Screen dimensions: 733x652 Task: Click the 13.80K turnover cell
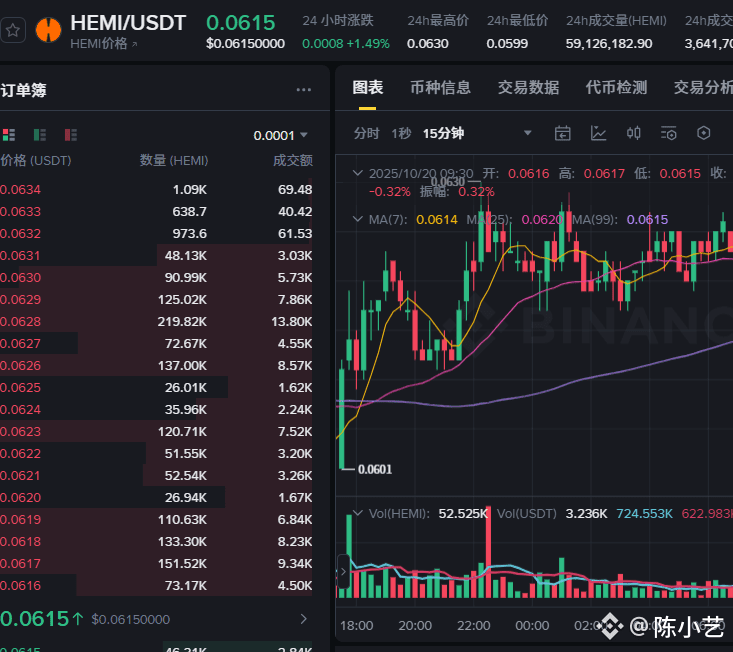(292, 322)
